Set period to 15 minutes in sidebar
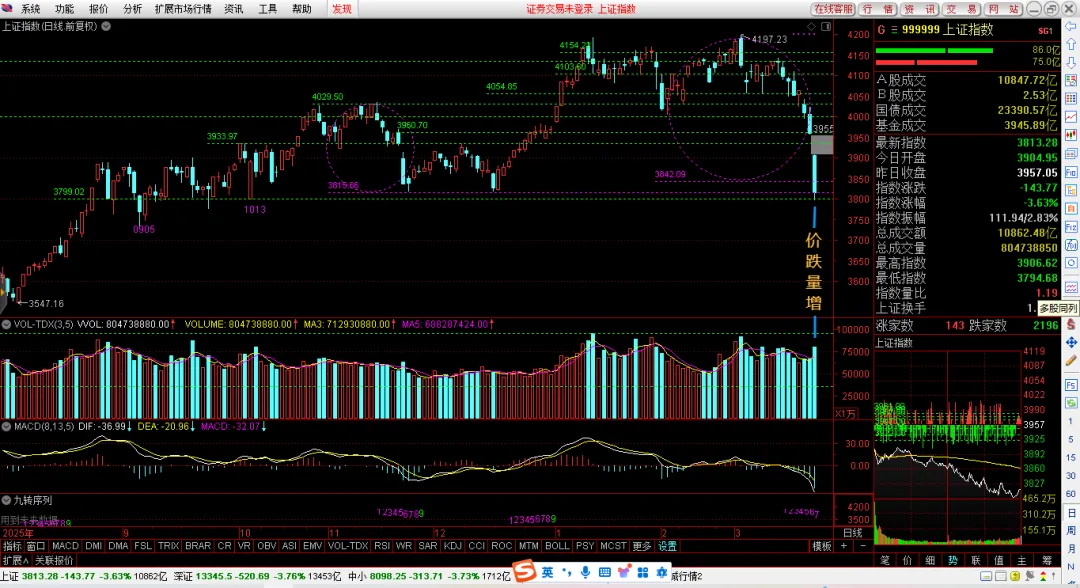The width and height of the screenshot is (1080, 588). point(1071,457)
